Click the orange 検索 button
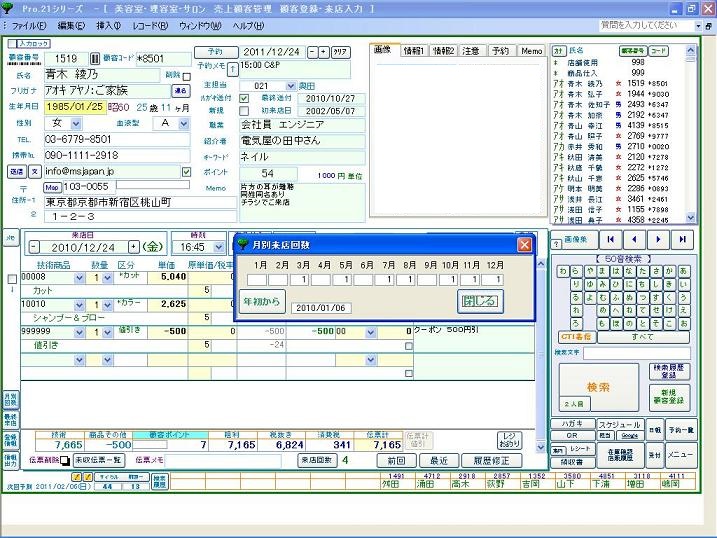This screenshot has width=717, height=538. [x=598, y=387]
